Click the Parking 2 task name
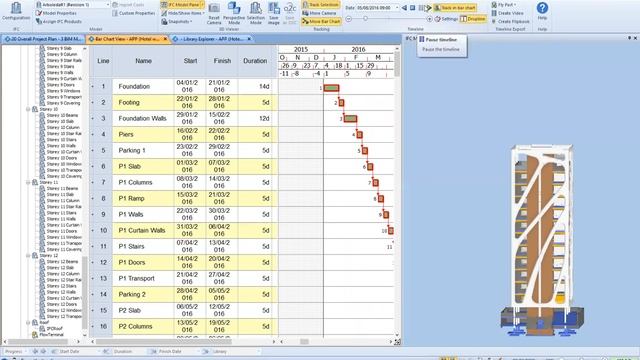Image resolution: width=640 pixels, height=360 pixels. point(132,294)
